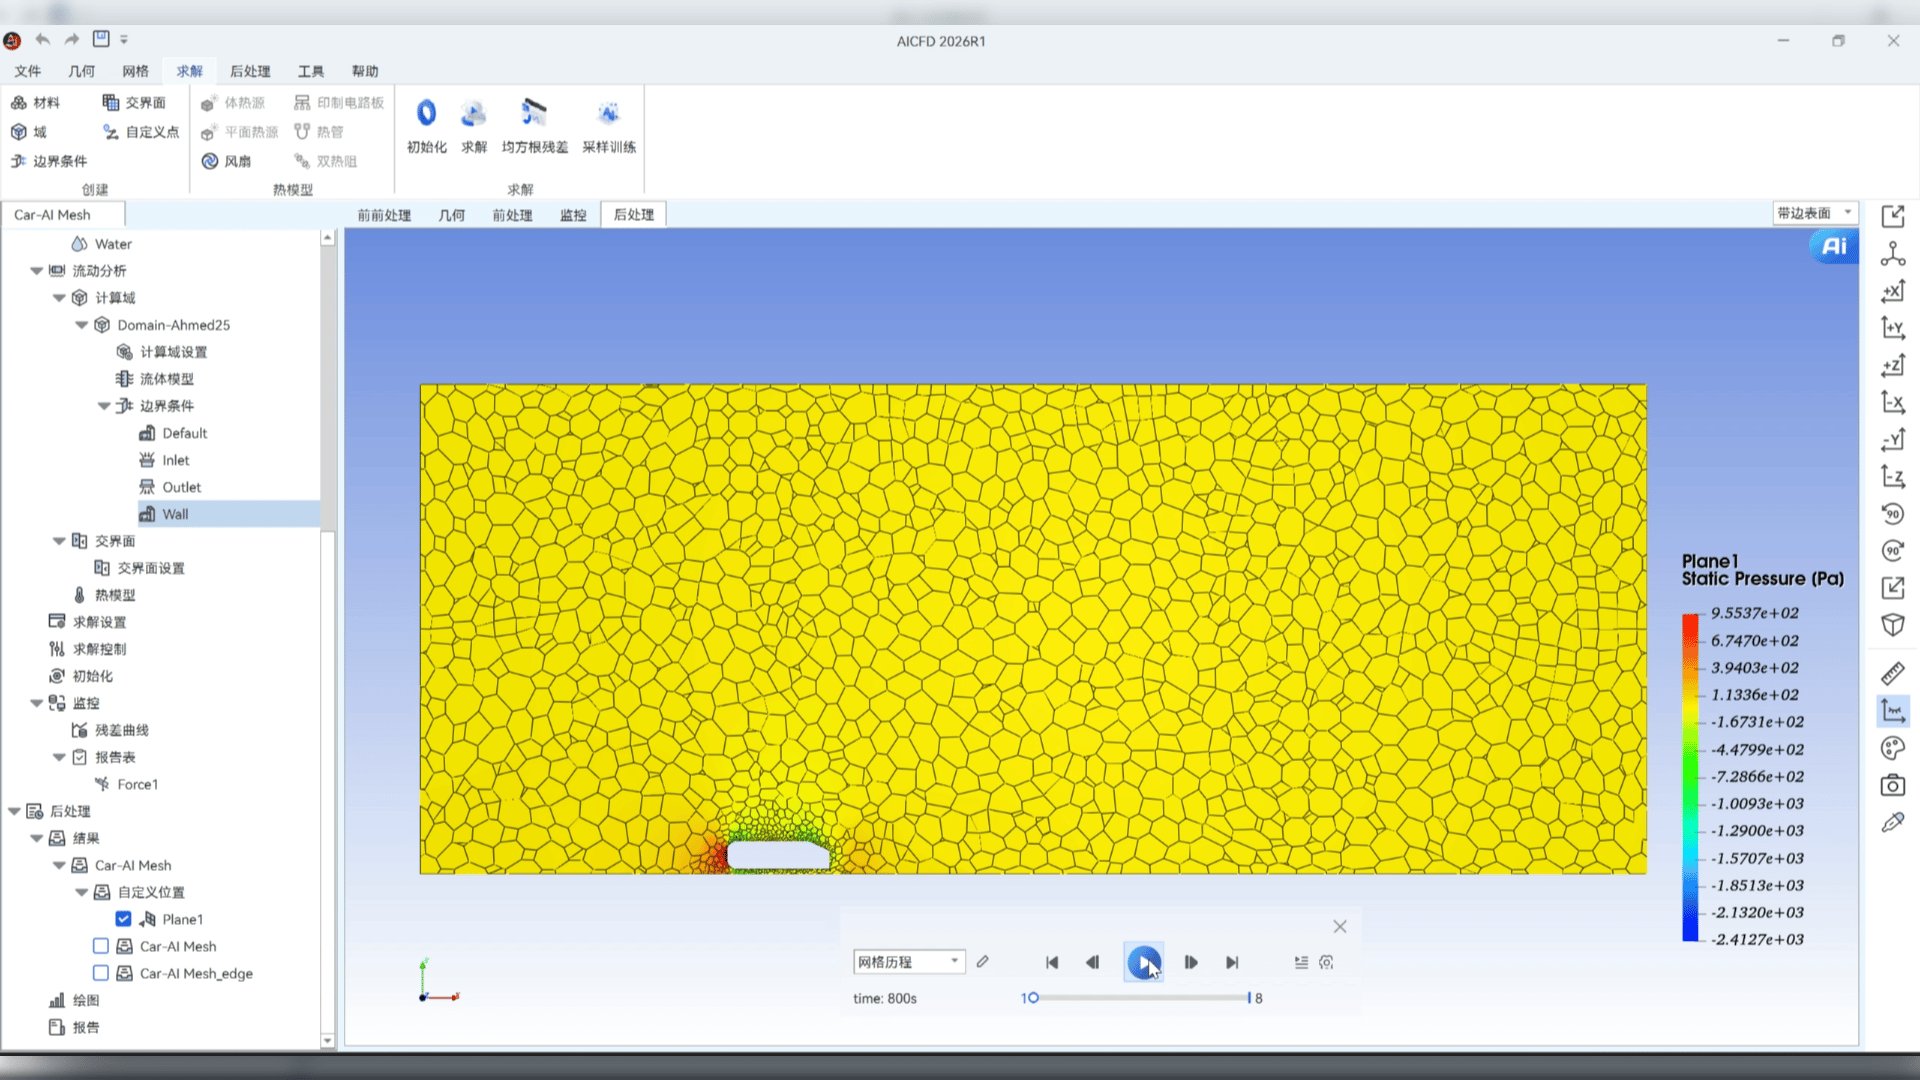Collapse the Domain-Ahmed25 node
Image resolution: width=1920 pixels, height=1080 pixels.
click(82, 325)
